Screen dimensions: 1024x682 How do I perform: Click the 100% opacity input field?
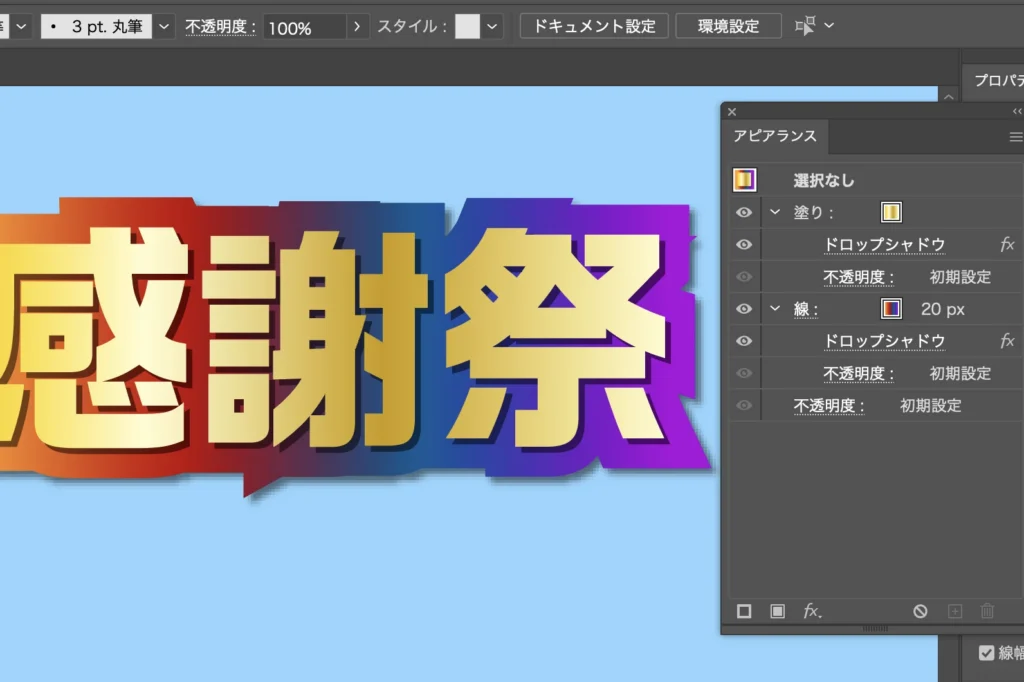tap(305, 28)
